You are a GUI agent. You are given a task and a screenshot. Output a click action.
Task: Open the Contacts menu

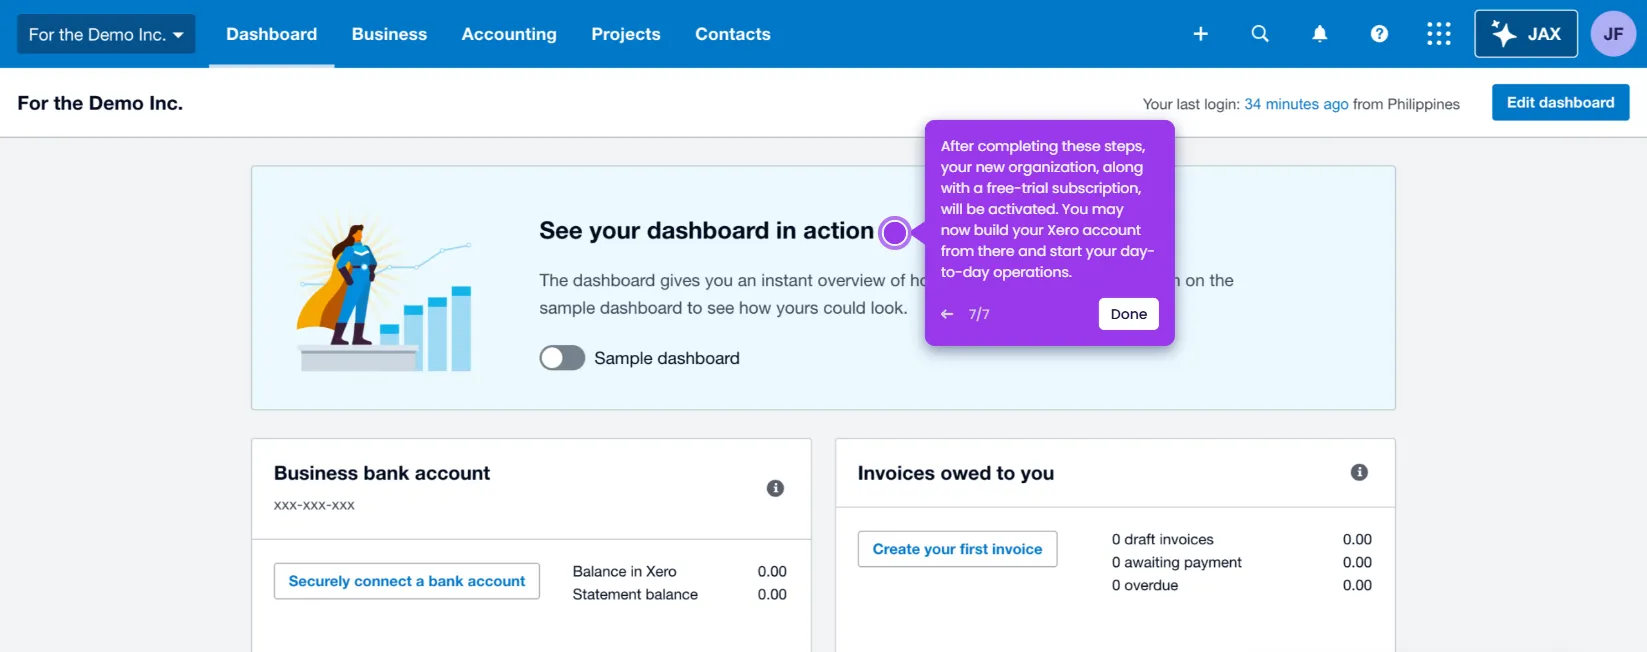coord(733,34)
